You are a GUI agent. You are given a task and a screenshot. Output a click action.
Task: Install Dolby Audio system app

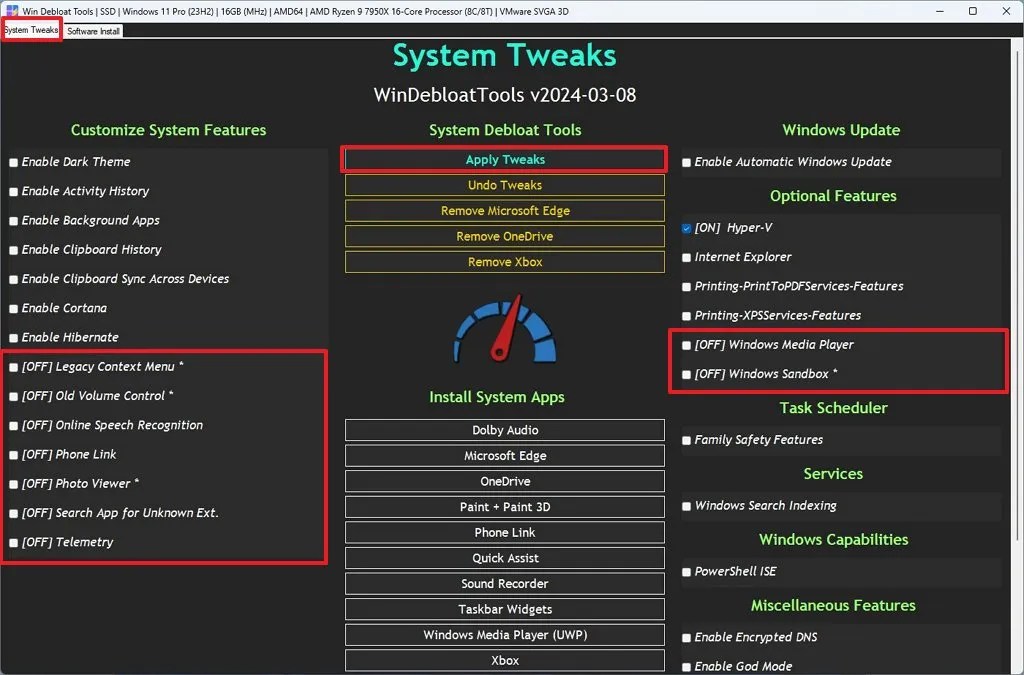point(505,430)
